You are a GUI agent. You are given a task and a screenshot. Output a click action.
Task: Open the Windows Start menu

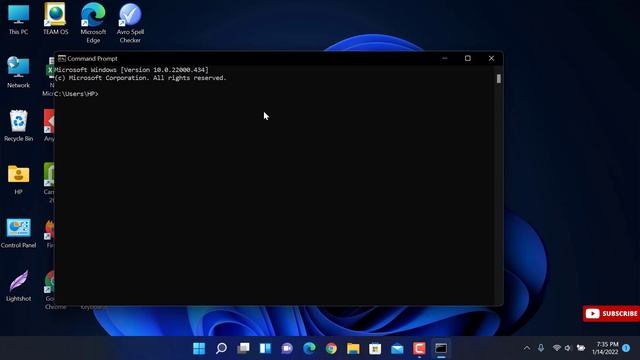click(199, 348)
